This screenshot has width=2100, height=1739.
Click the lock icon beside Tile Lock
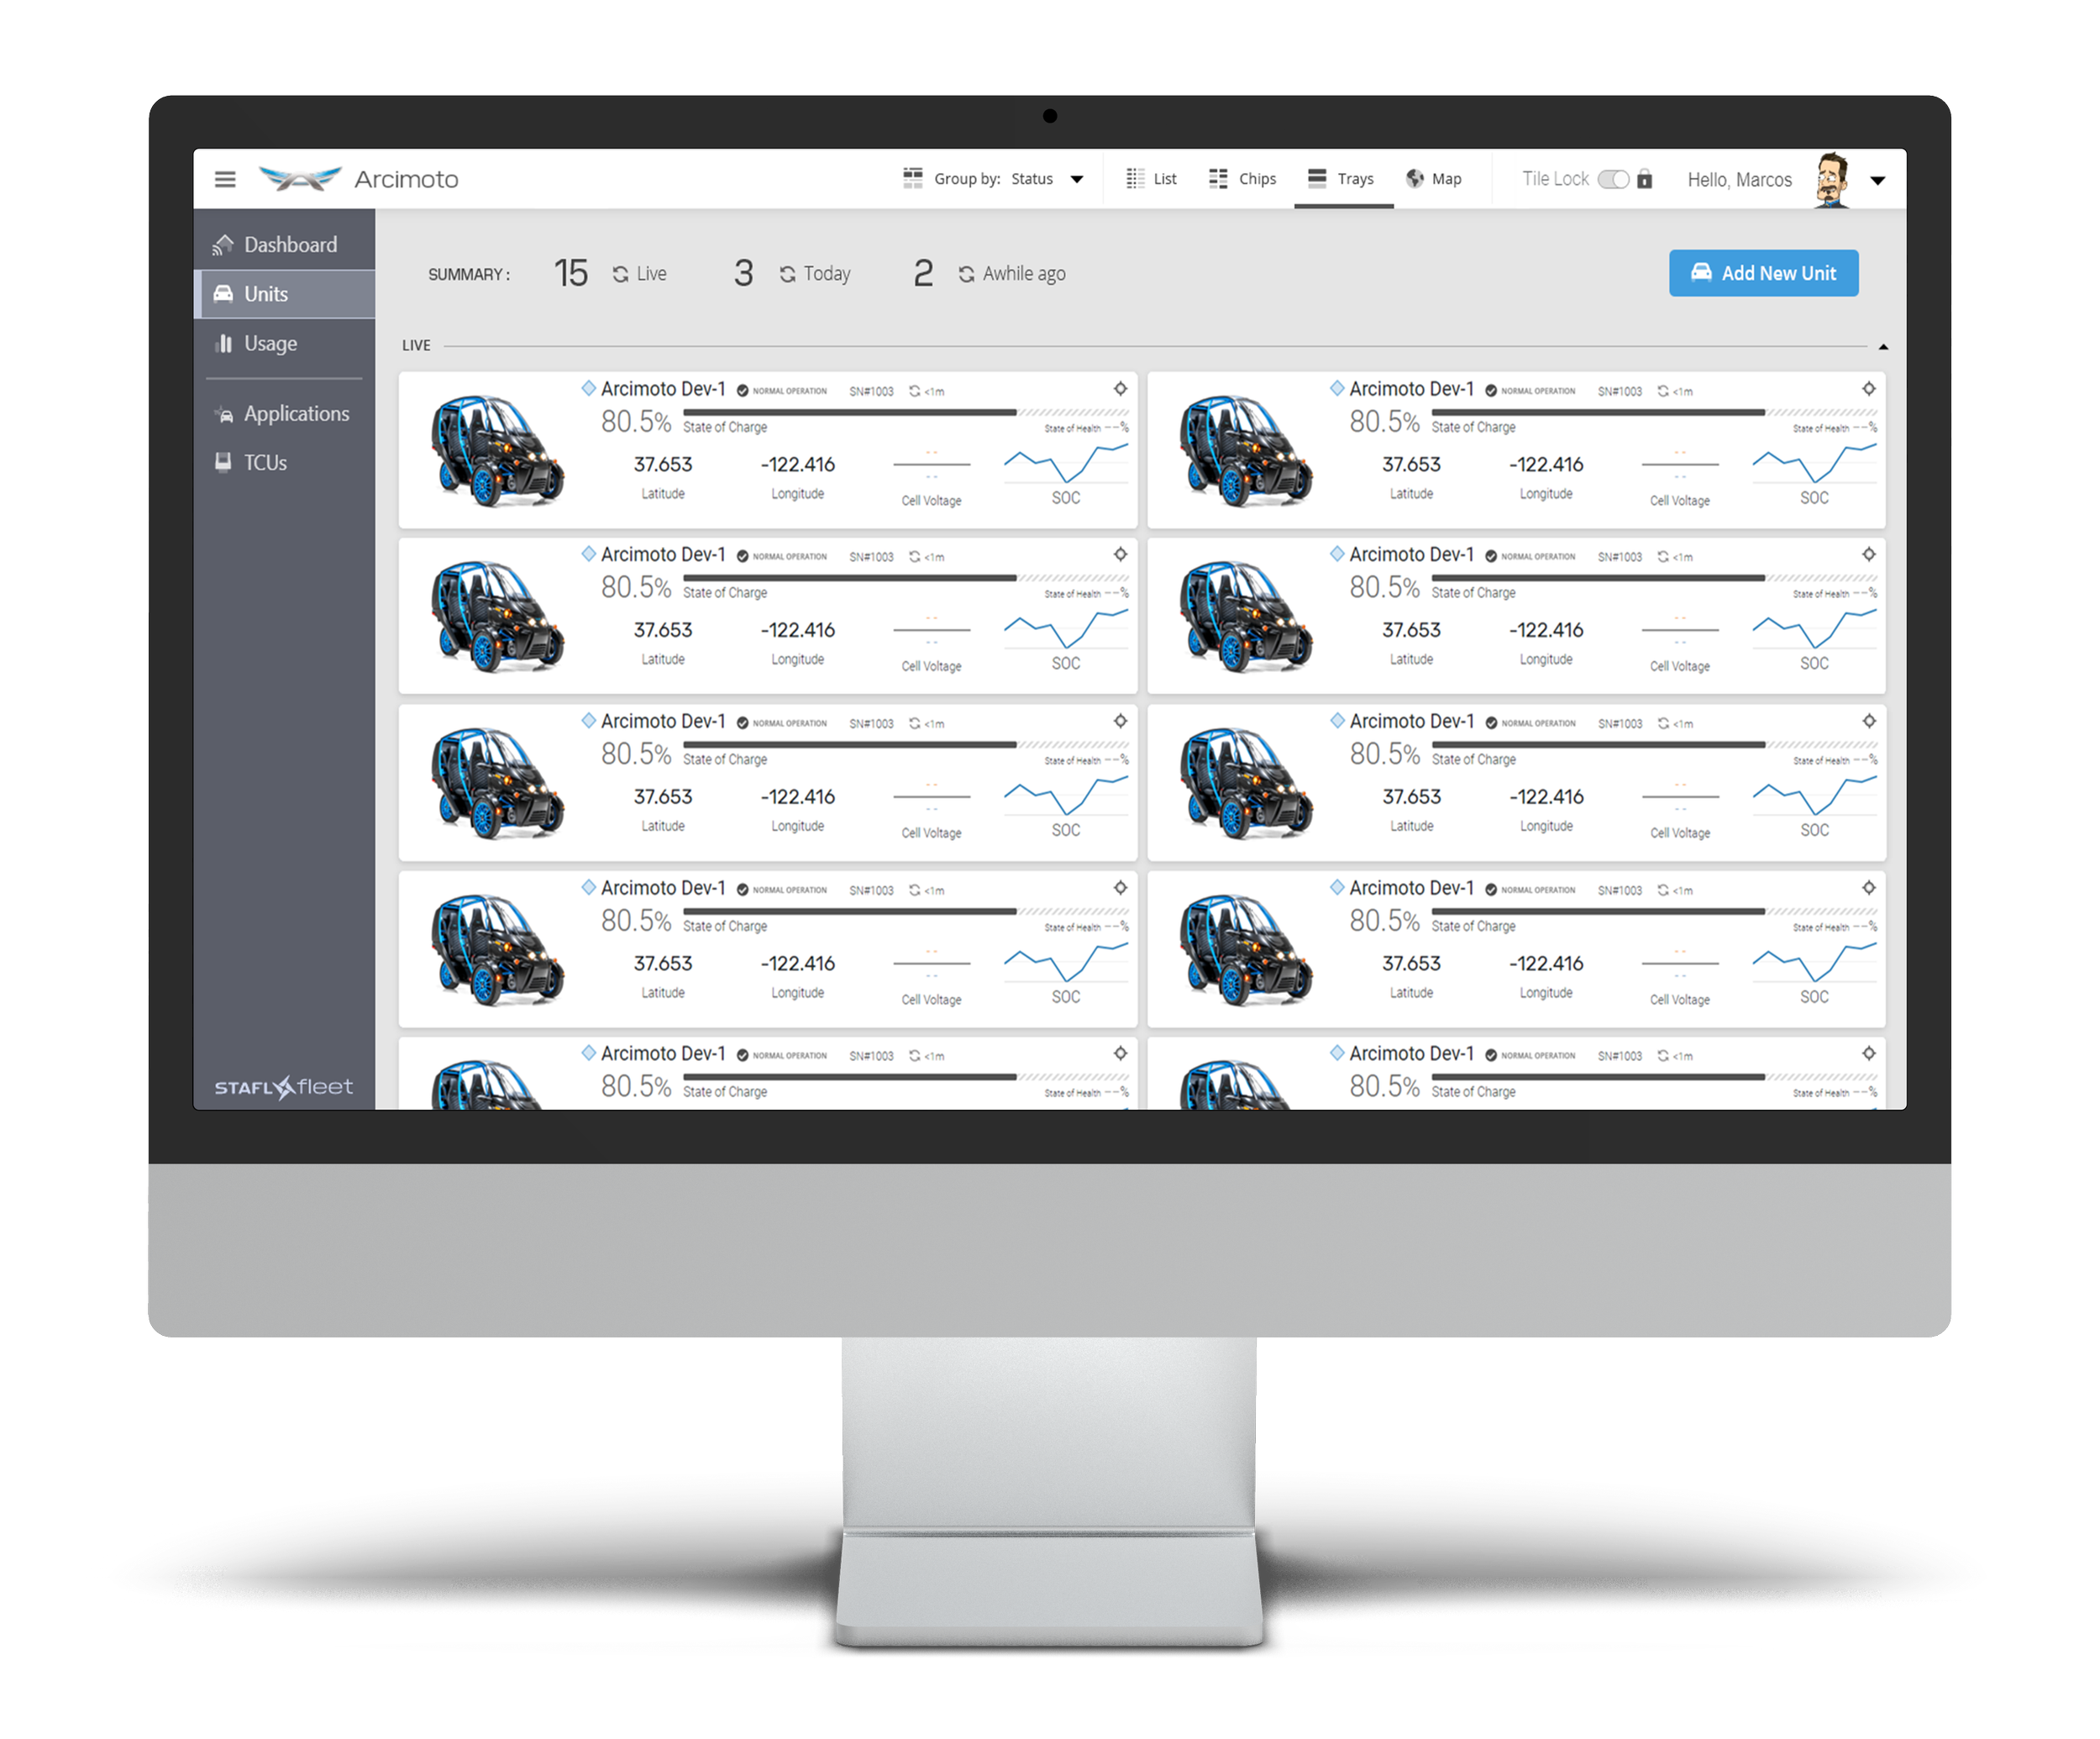1644,179
